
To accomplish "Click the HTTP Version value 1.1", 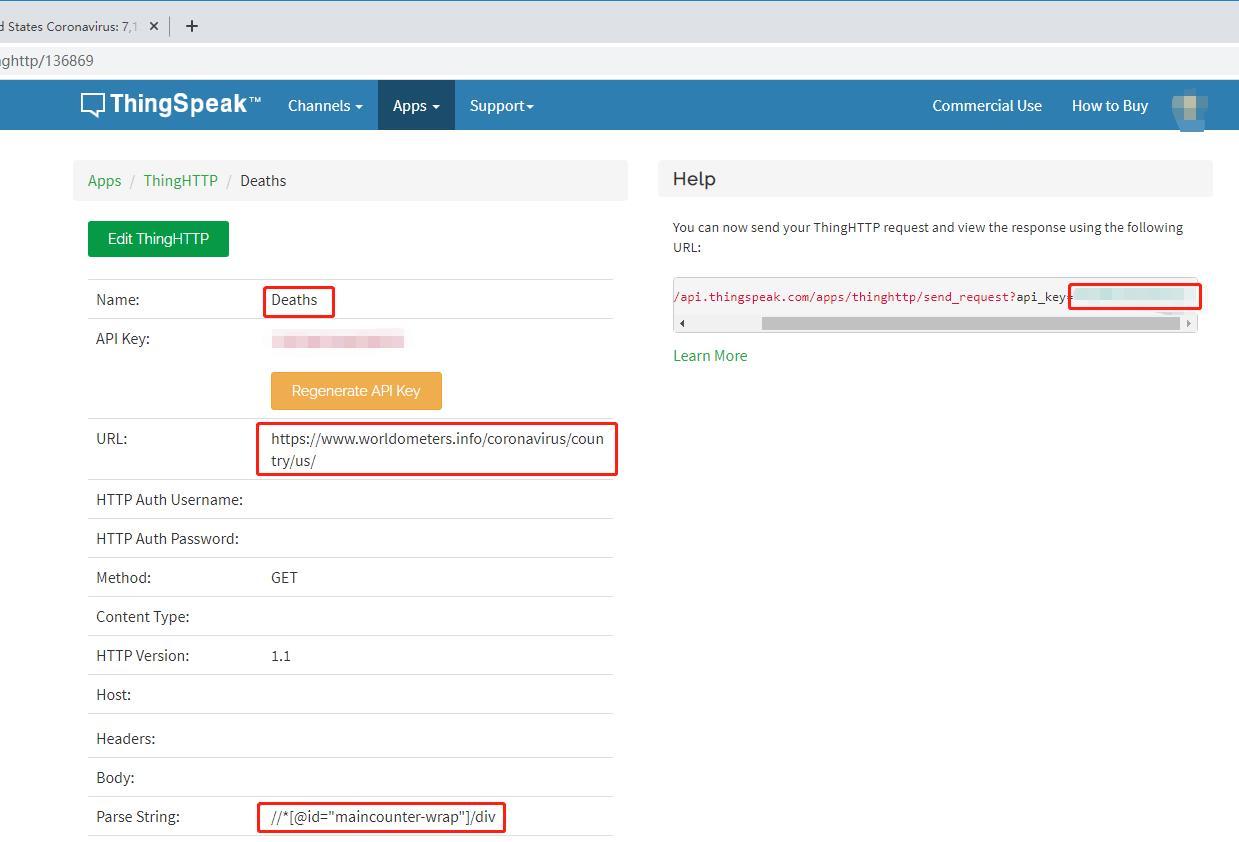I will 281,656.
